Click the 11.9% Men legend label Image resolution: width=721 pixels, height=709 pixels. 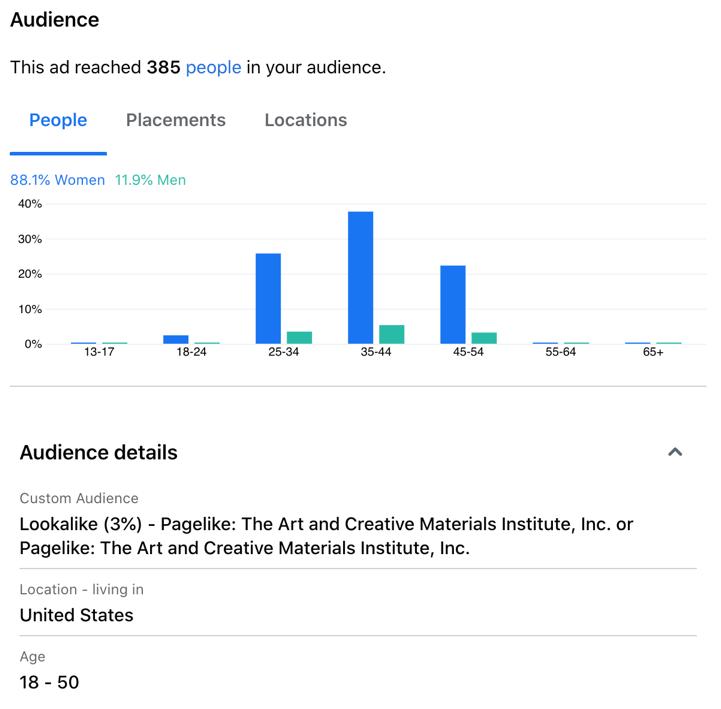(150, 180)
